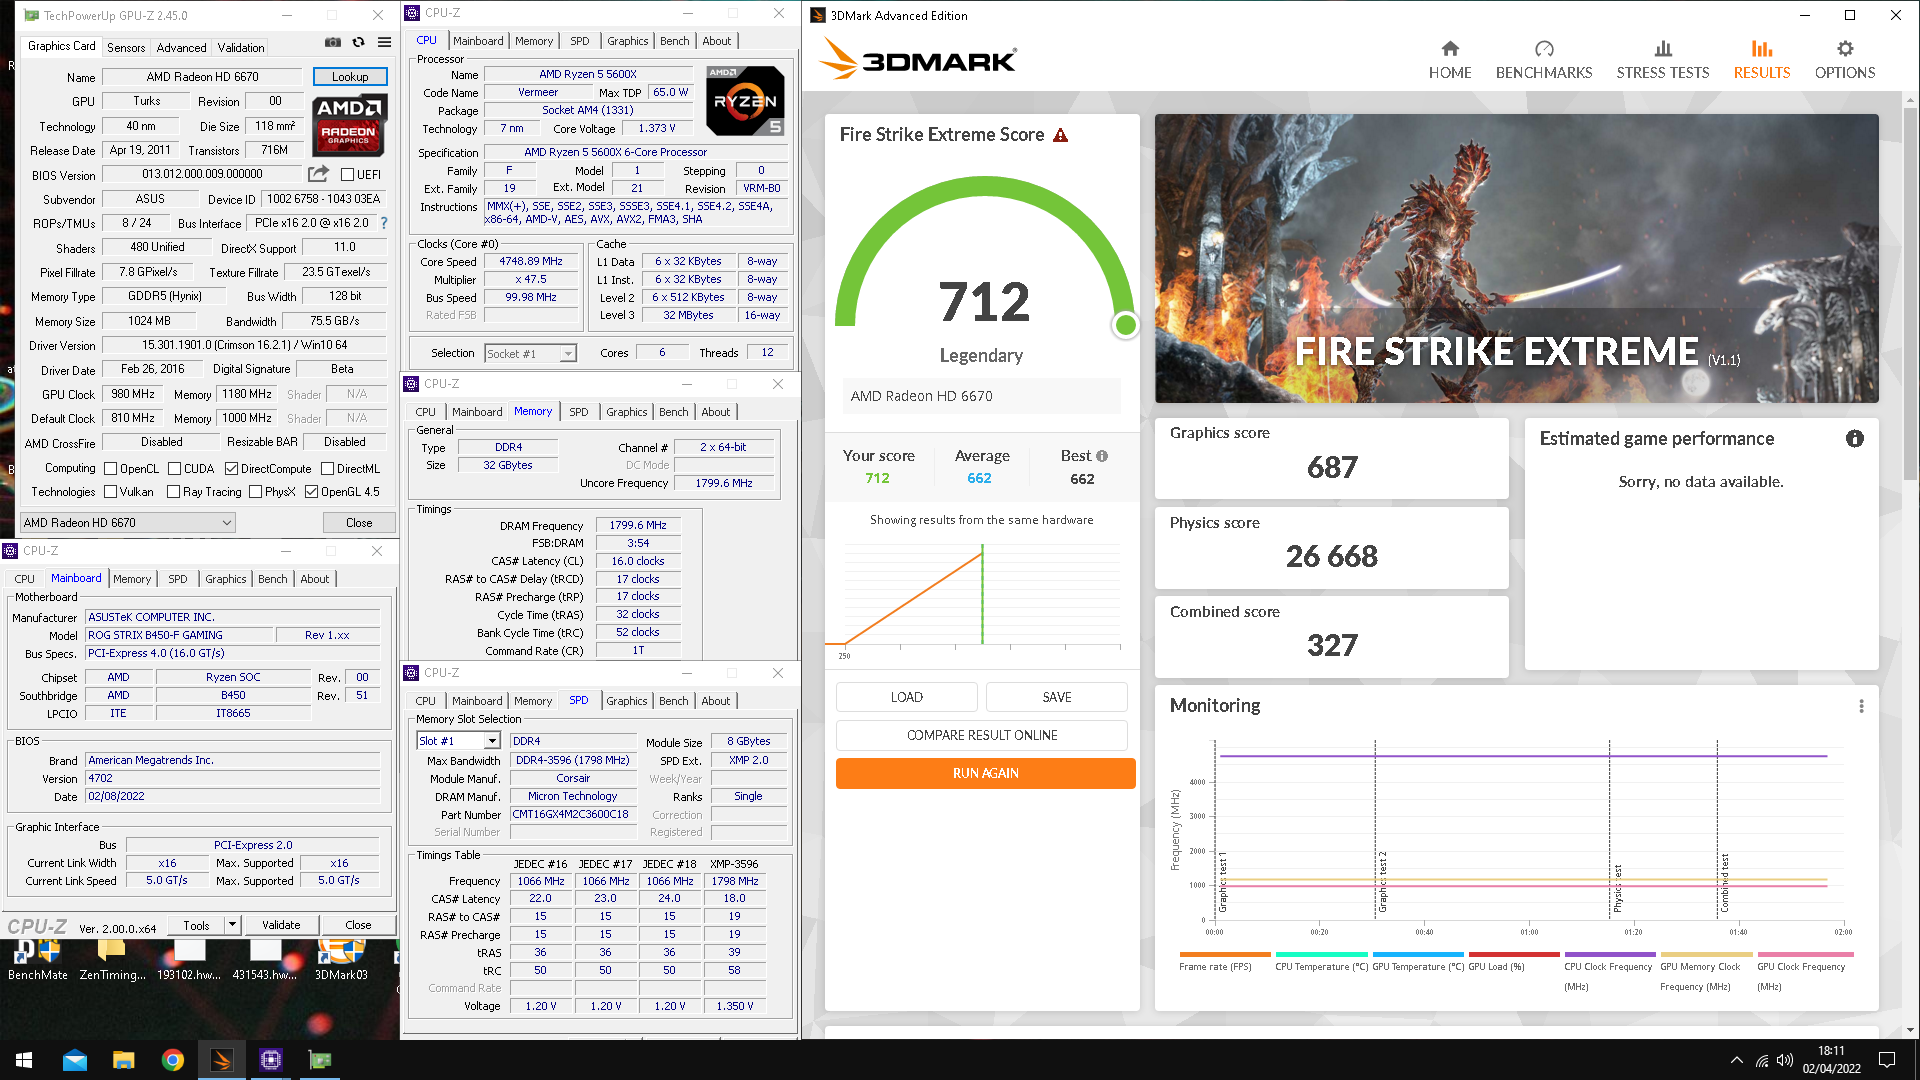
Task: Click the Fire Strike Extreme banner image
Action: point(1516,258)
